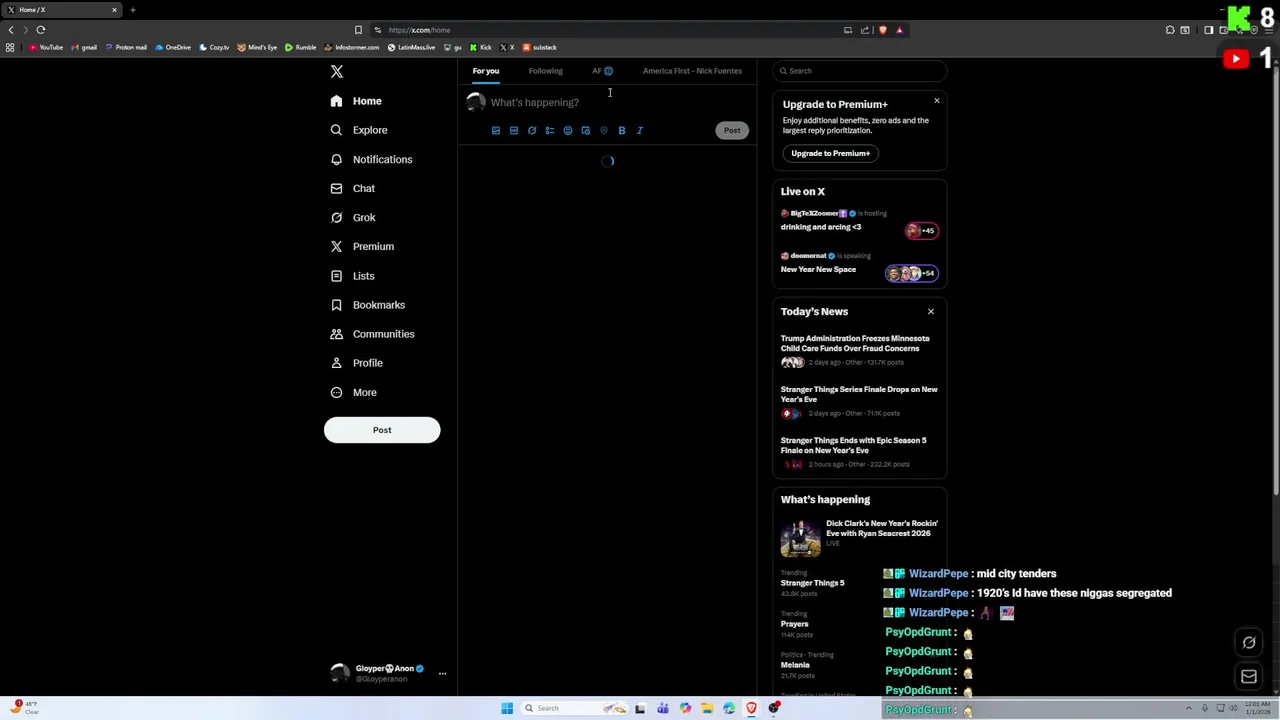
Task: Click the bookmark page icon beside address bar
Action: pos(358,30)
